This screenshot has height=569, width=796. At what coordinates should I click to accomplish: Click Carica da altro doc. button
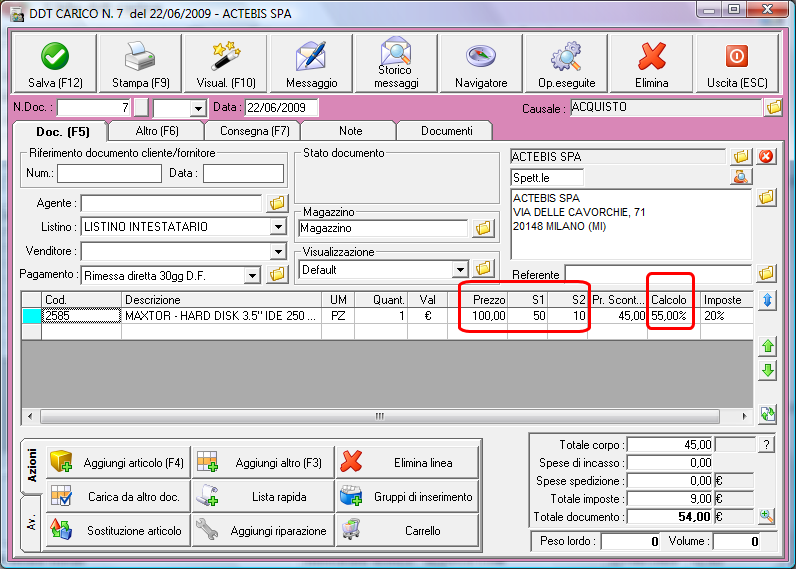(x=118, y=496)
